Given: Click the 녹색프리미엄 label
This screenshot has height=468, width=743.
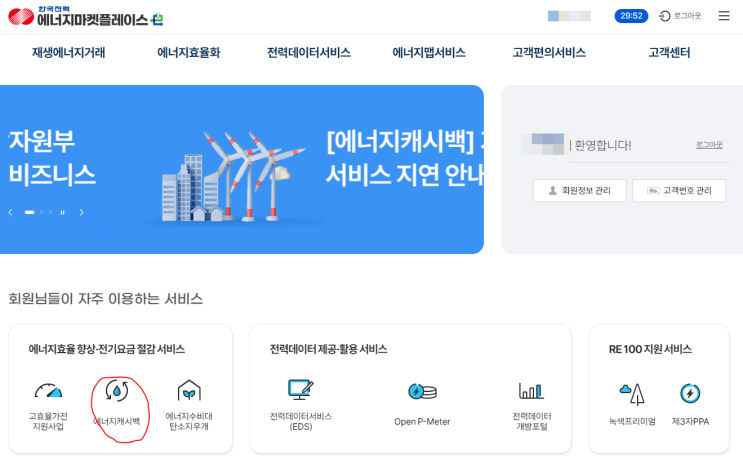Looking at the screenshot, I should coord(632,422).
